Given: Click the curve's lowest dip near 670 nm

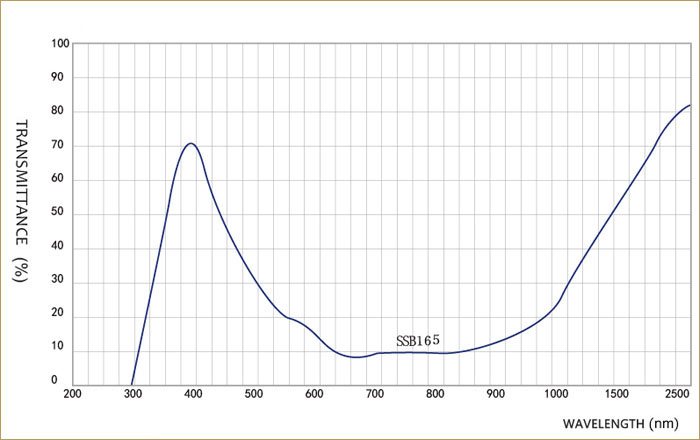Looking at the screenshot, I should tap(356, 357).
